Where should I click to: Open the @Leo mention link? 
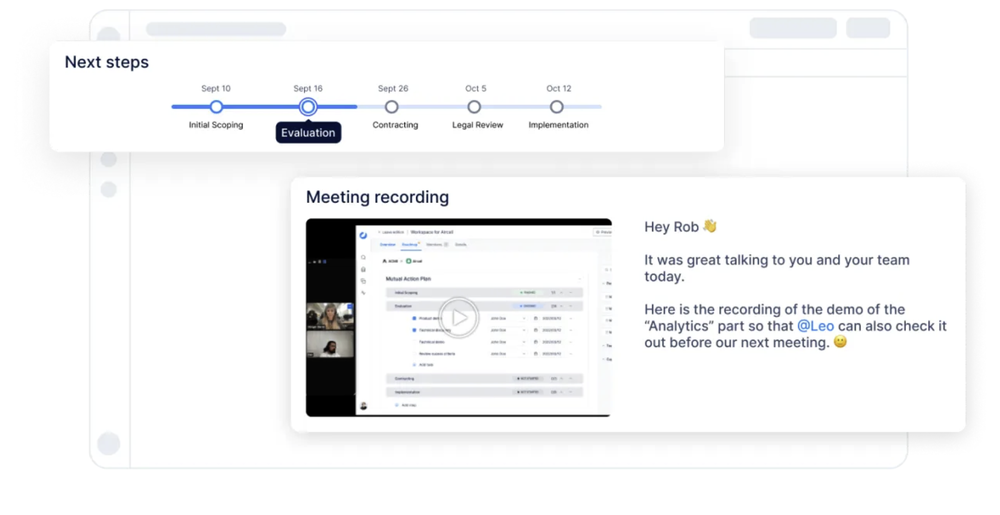coord(815,326)
